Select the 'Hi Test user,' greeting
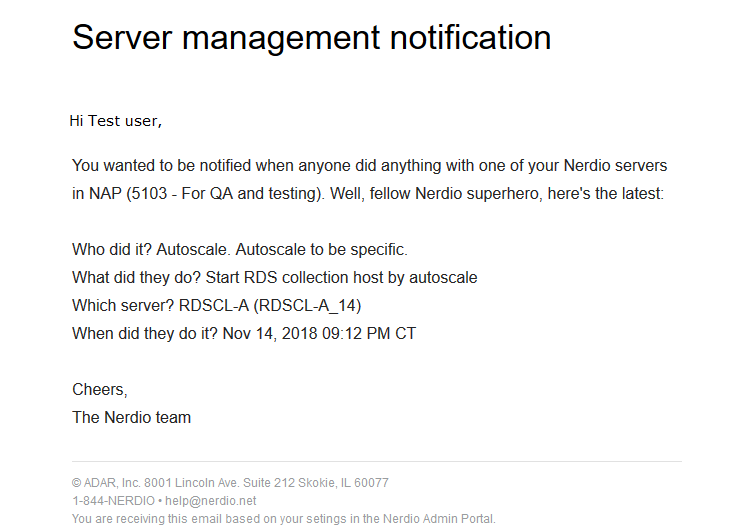The image size is (735, 531). coord(115,121)
